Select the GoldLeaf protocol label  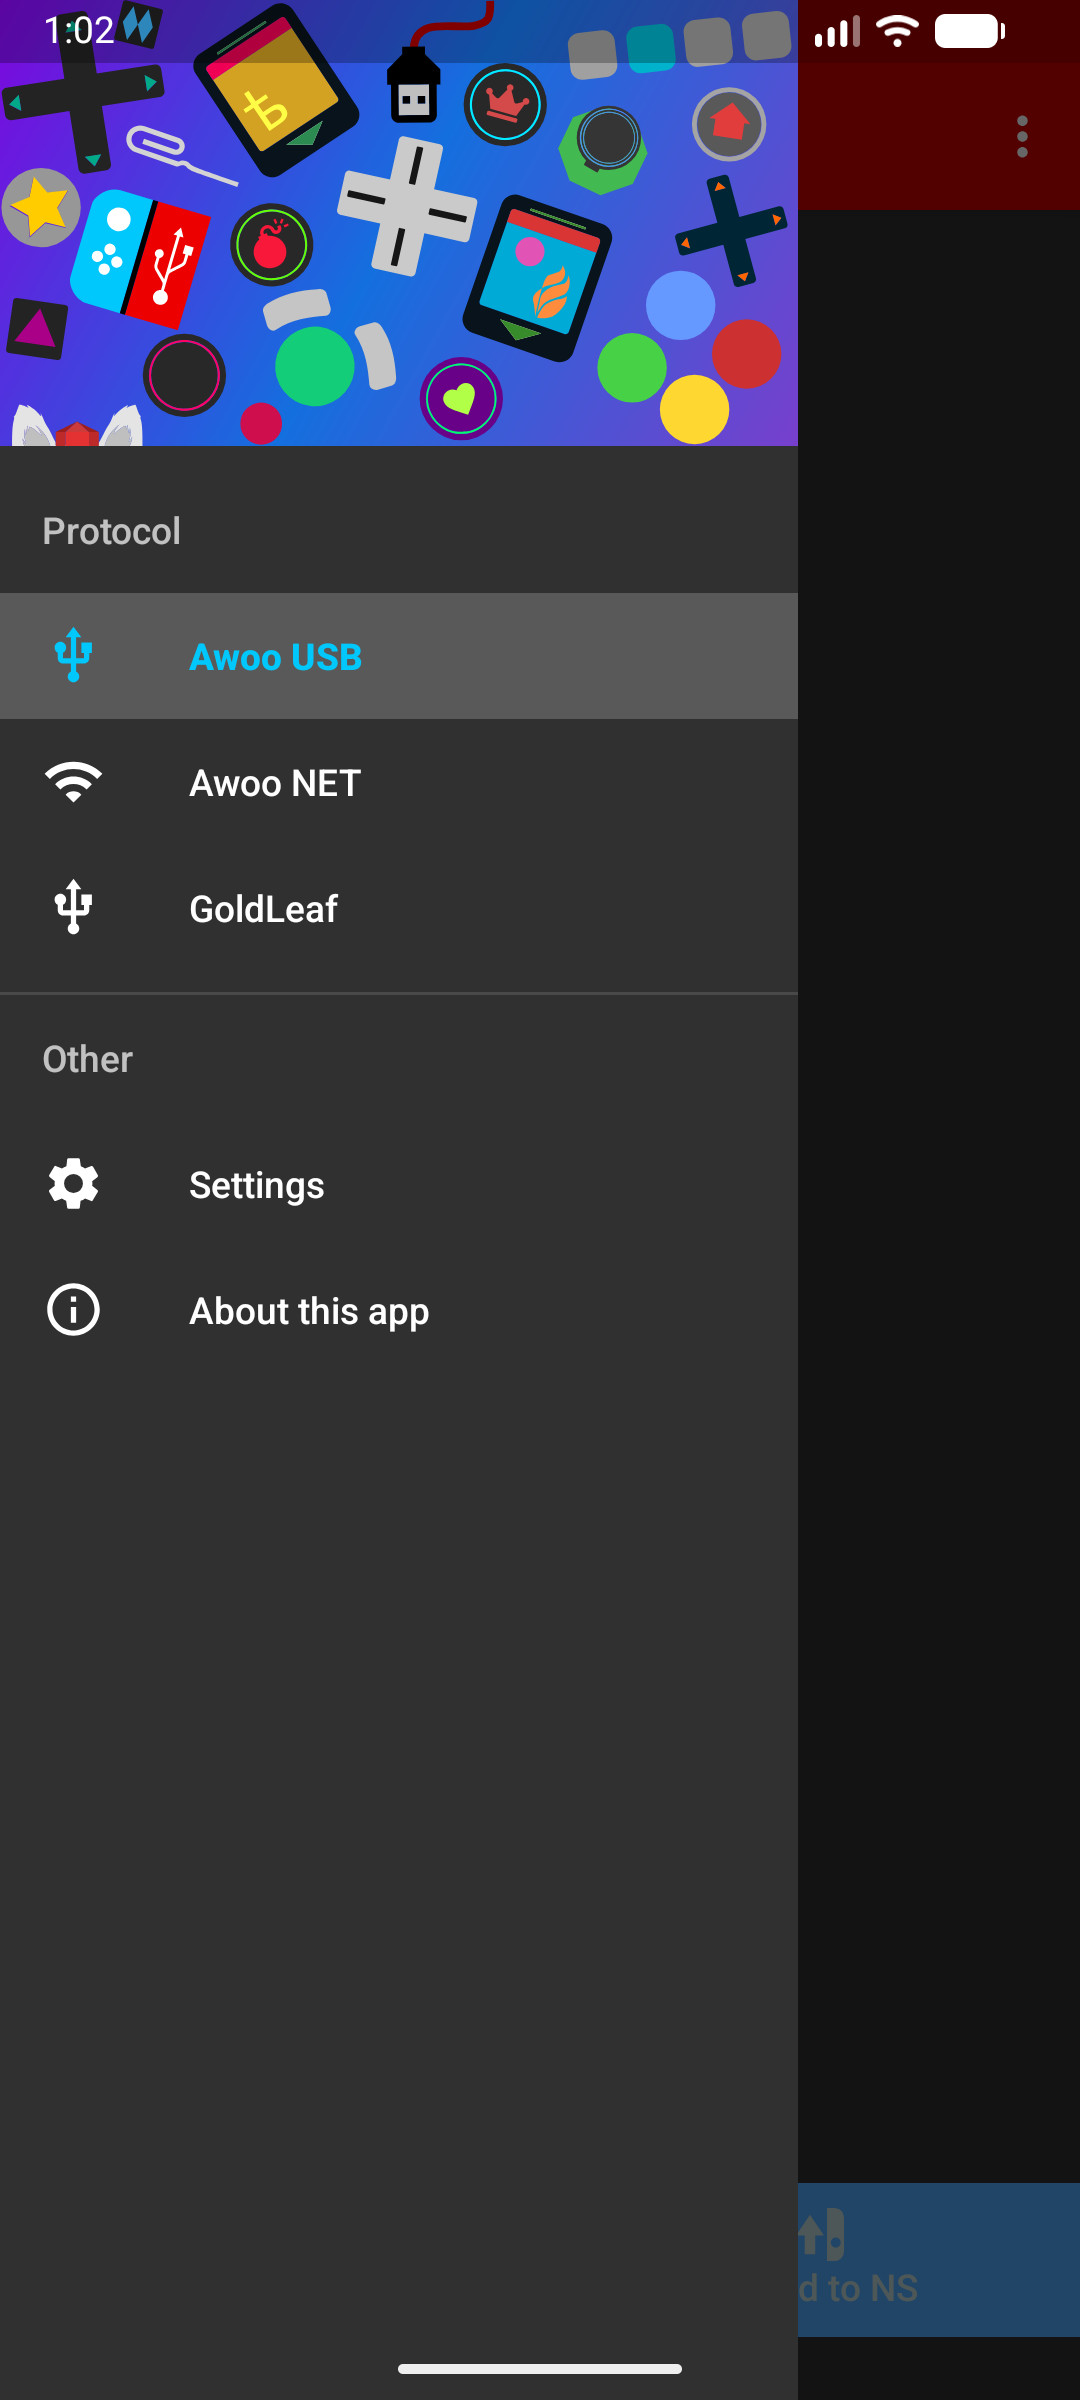(263, 909)
